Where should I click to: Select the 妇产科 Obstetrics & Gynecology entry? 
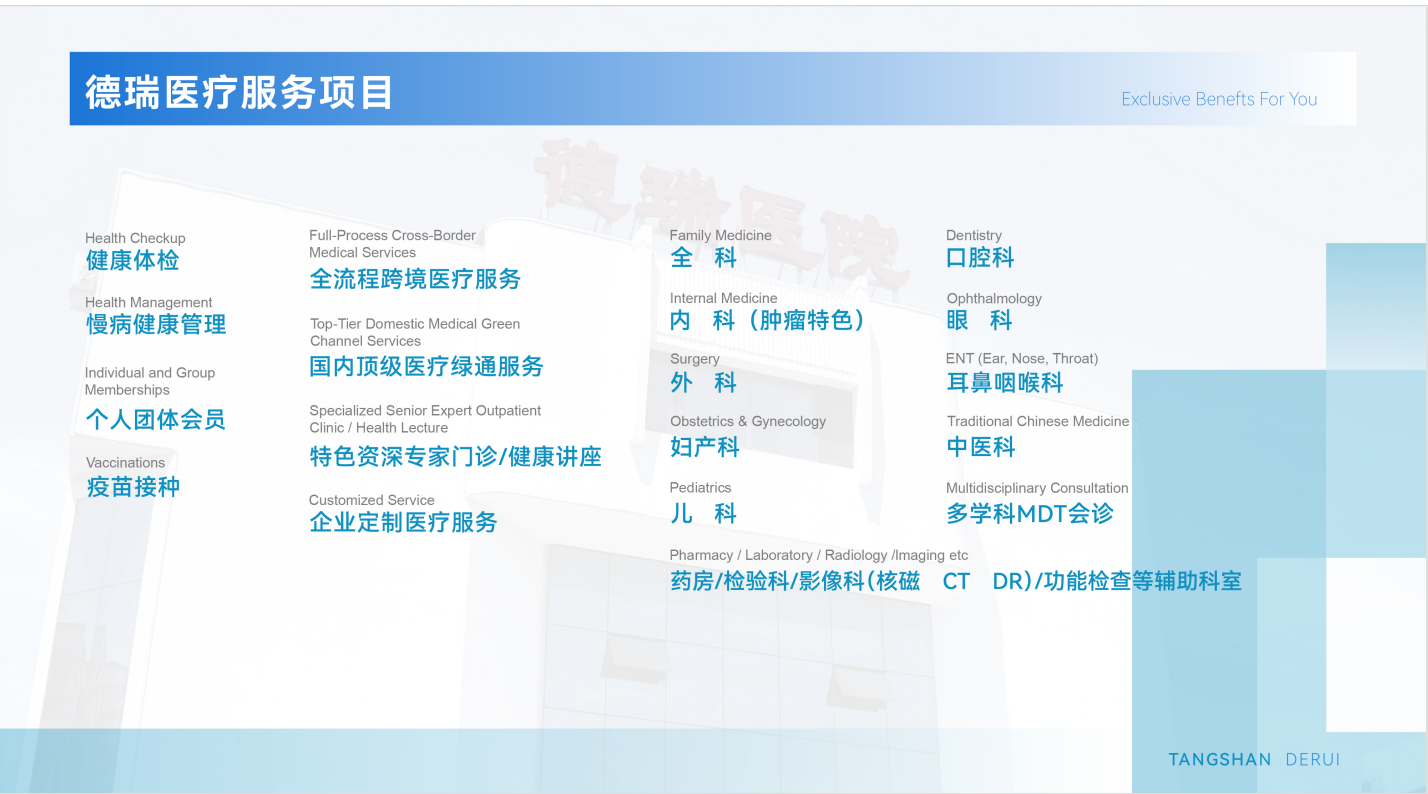click(x=704, y=447)
